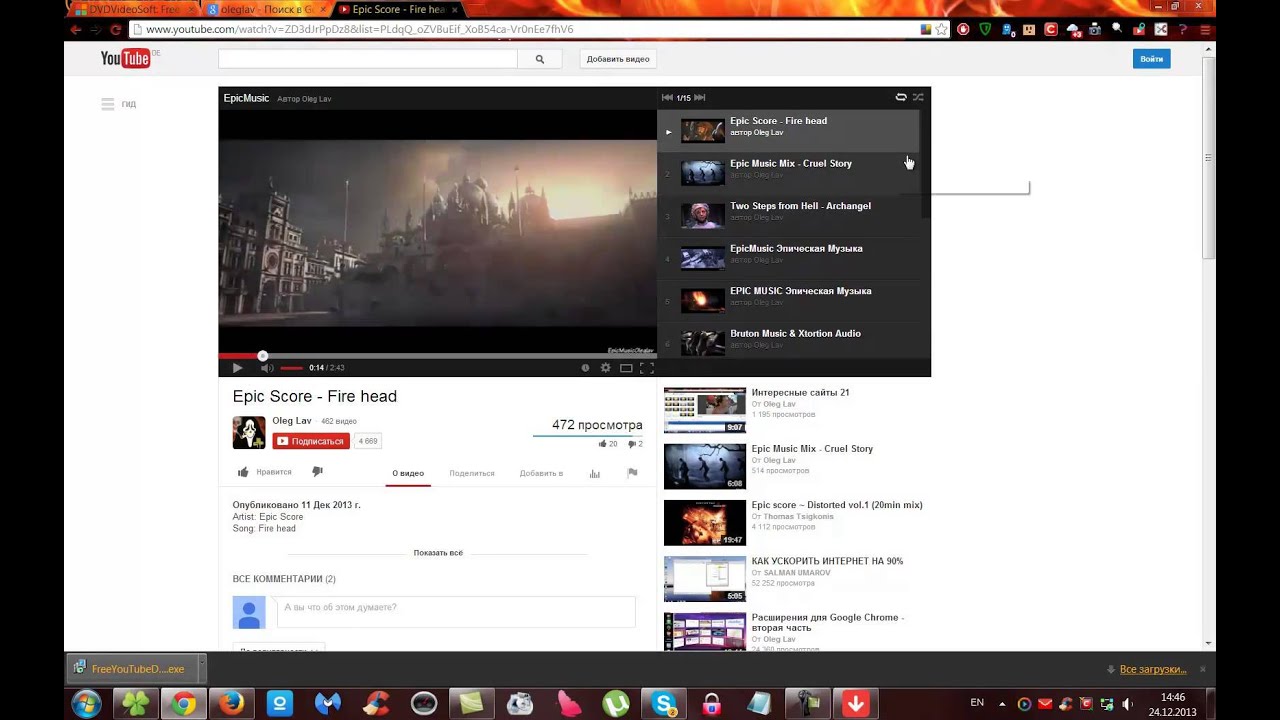The height and width of the screenshot is (720, 1280).
Task: Adjust the red volume slider
Action: (x=291, y=368)
